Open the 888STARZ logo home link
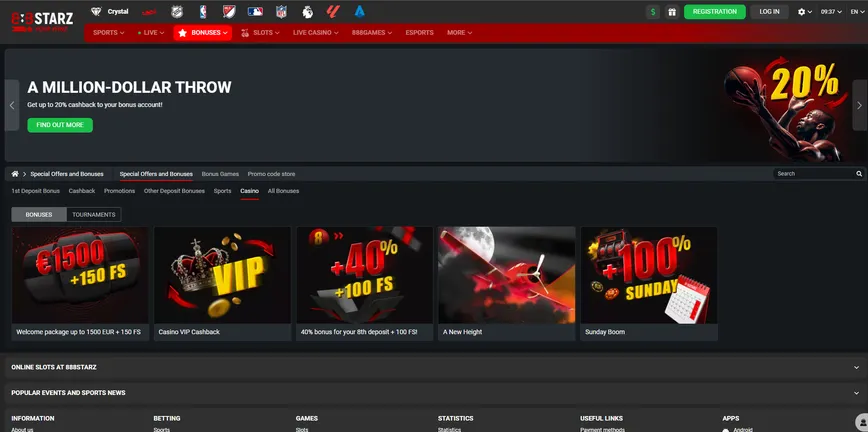The image size is (868, 432). click(42, 22)
